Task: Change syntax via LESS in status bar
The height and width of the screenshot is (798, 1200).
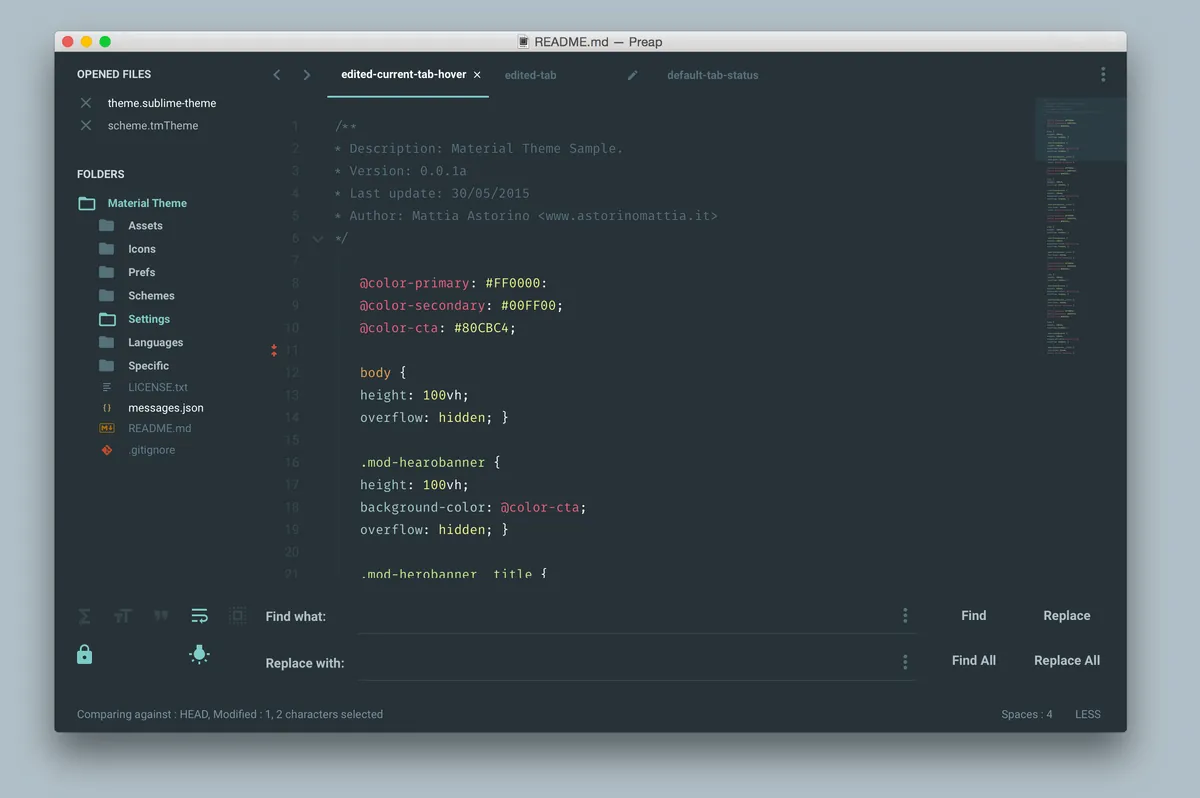Action: pos(1088,714)
